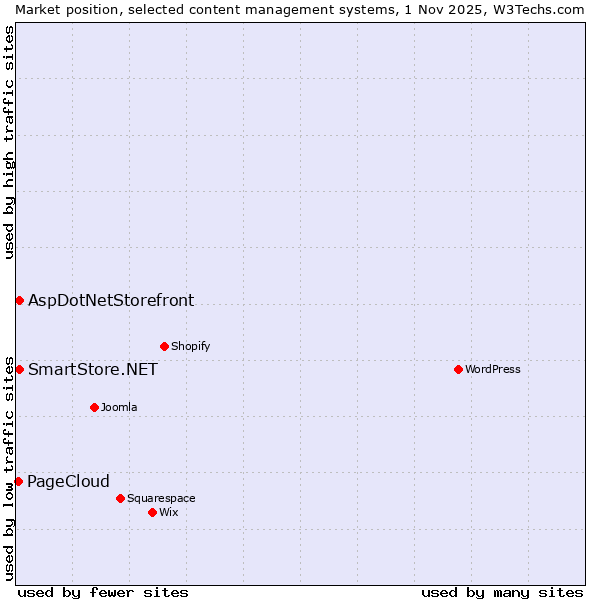Click the WordPress text label
600x600 pixels.
coord(492,369)
